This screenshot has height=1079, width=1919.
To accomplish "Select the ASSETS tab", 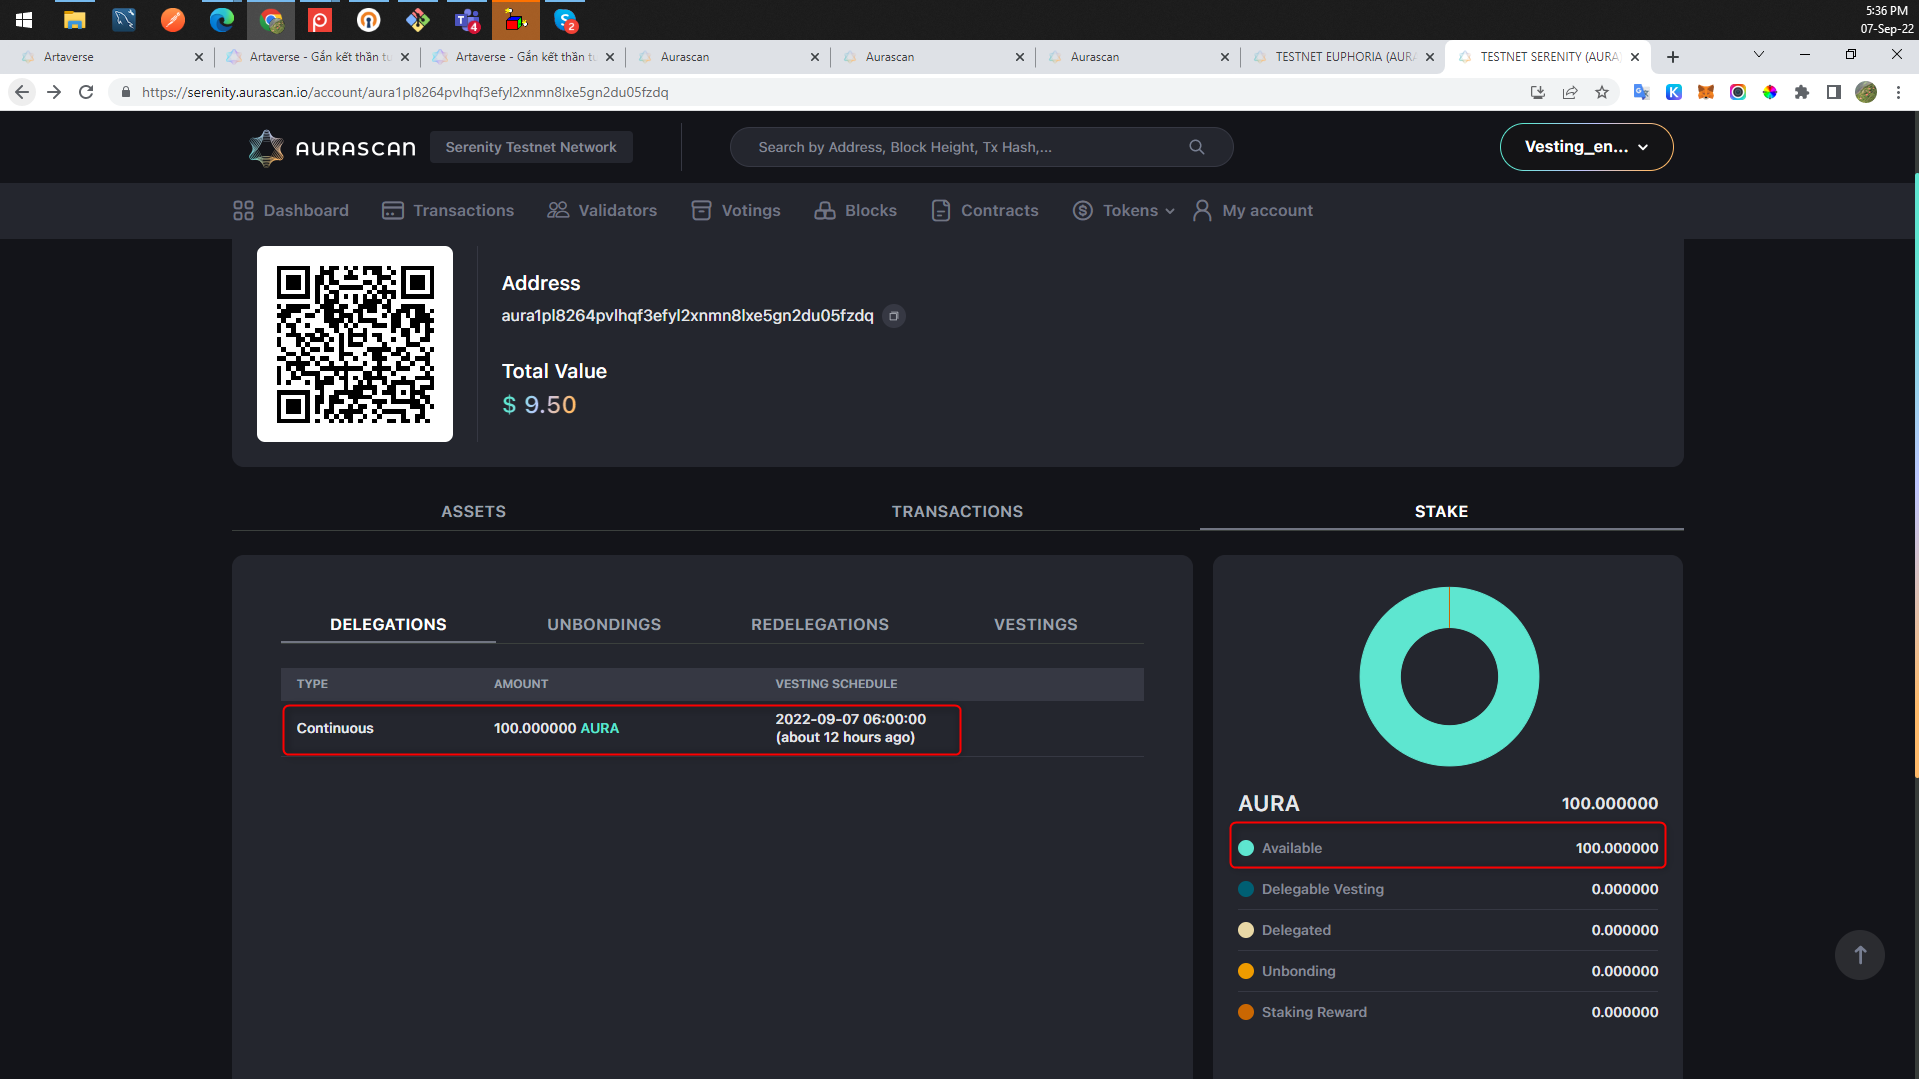I will click(x=472, y=511).
